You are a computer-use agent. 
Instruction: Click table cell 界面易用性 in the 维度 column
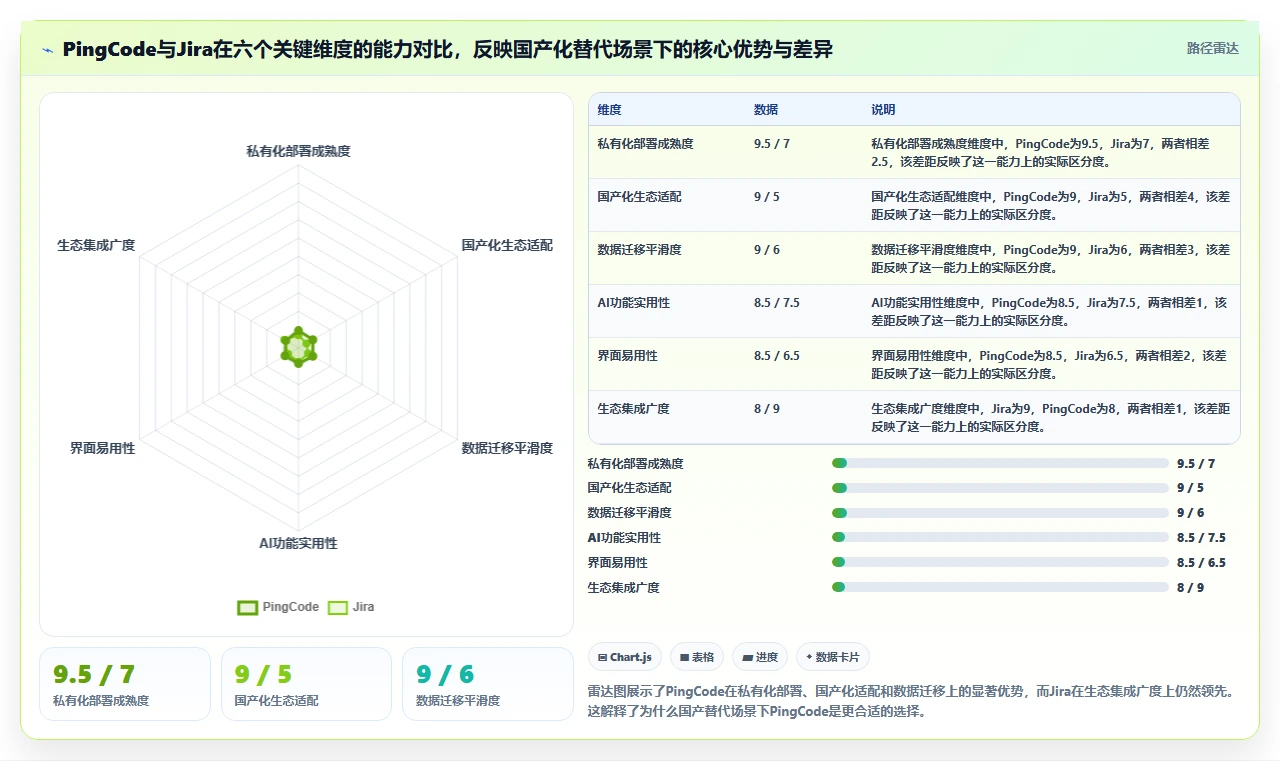pos(627,356)
